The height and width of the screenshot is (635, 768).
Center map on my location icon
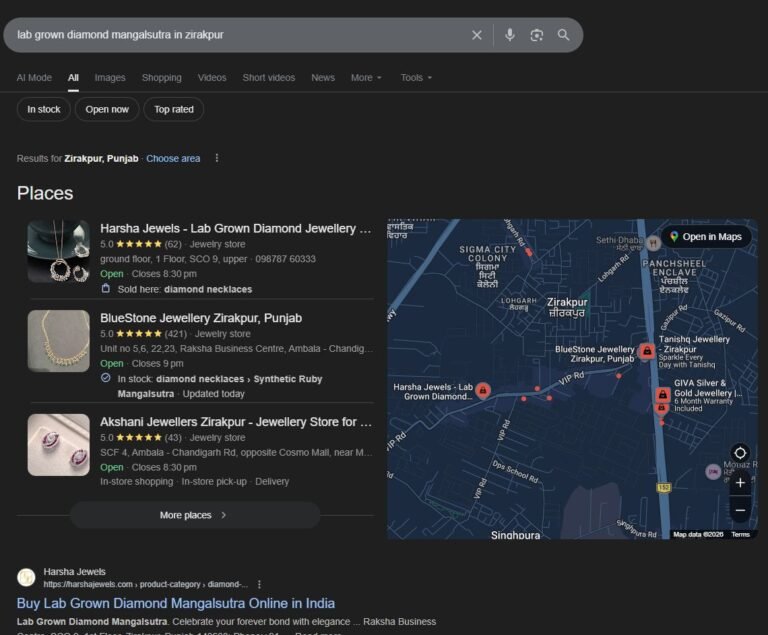pos(740,452)
